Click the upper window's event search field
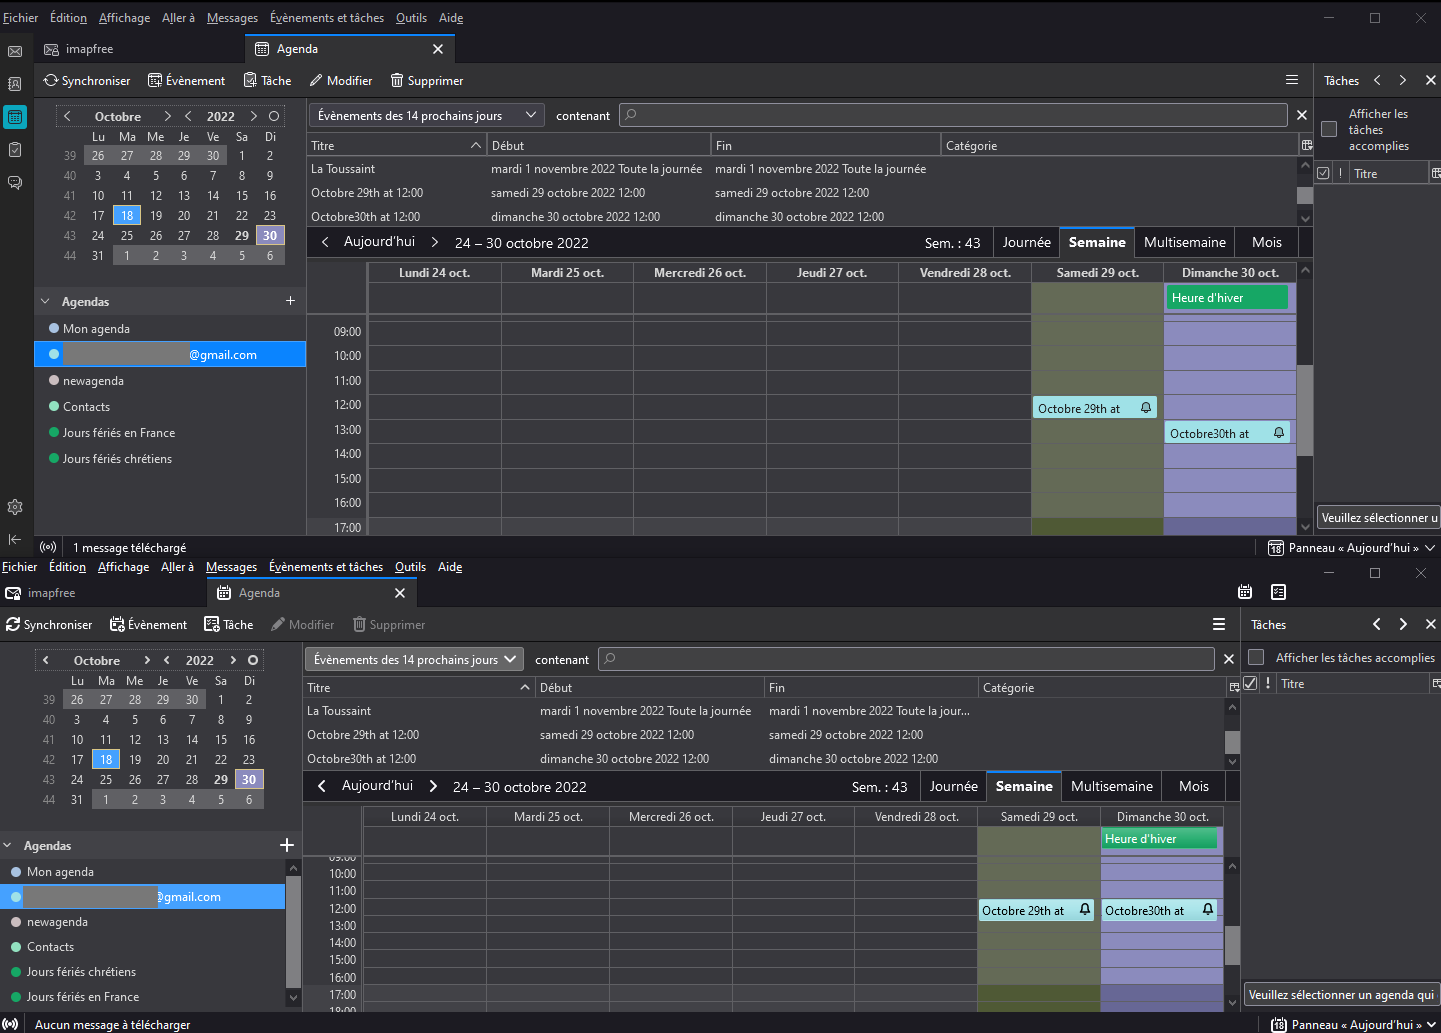 tap(953, 116)
